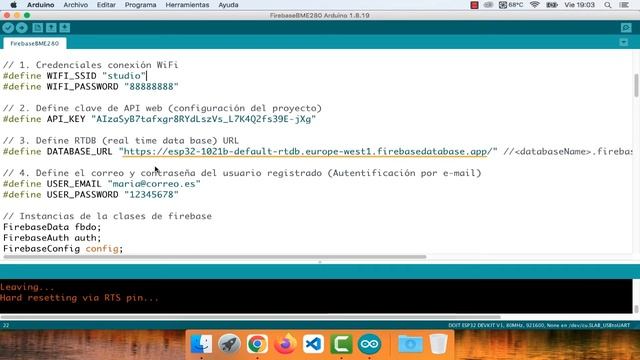Click the "// 3. Define RTDB" comment line
Image resolution: width=640 pixels, height=360 pixels.
(x=121, y=140)
